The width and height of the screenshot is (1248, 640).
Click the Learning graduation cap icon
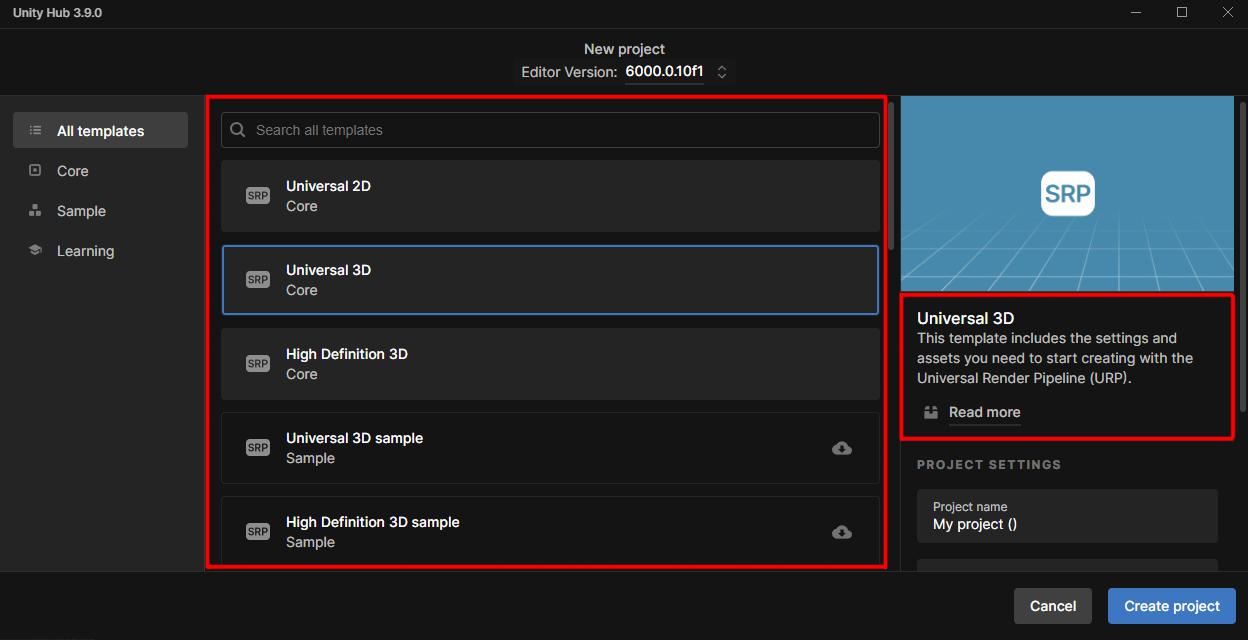[x=36, y=250]
